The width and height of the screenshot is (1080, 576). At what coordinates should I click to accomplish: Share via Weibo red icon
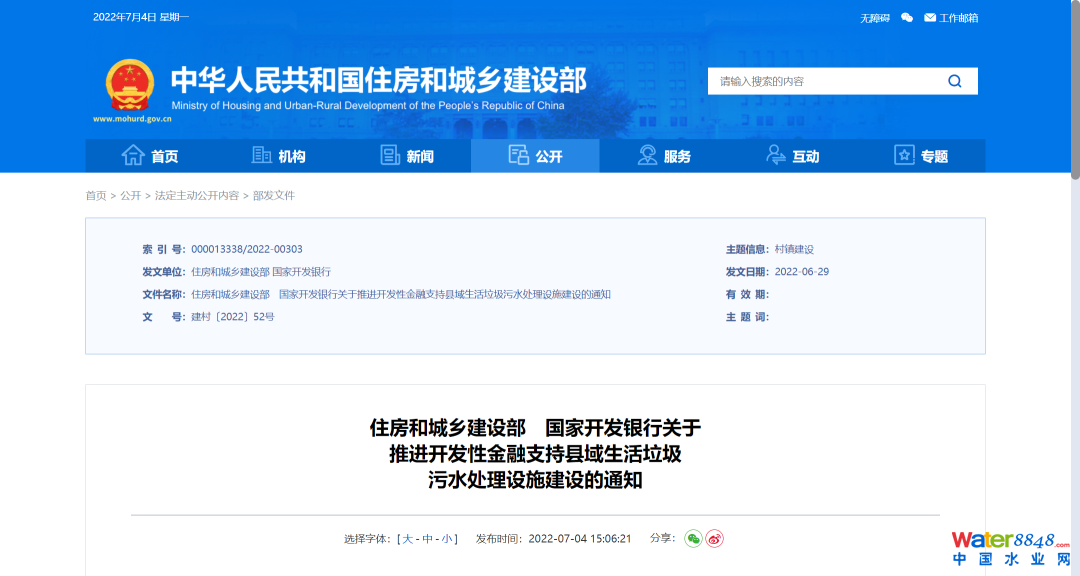[714, 539]
